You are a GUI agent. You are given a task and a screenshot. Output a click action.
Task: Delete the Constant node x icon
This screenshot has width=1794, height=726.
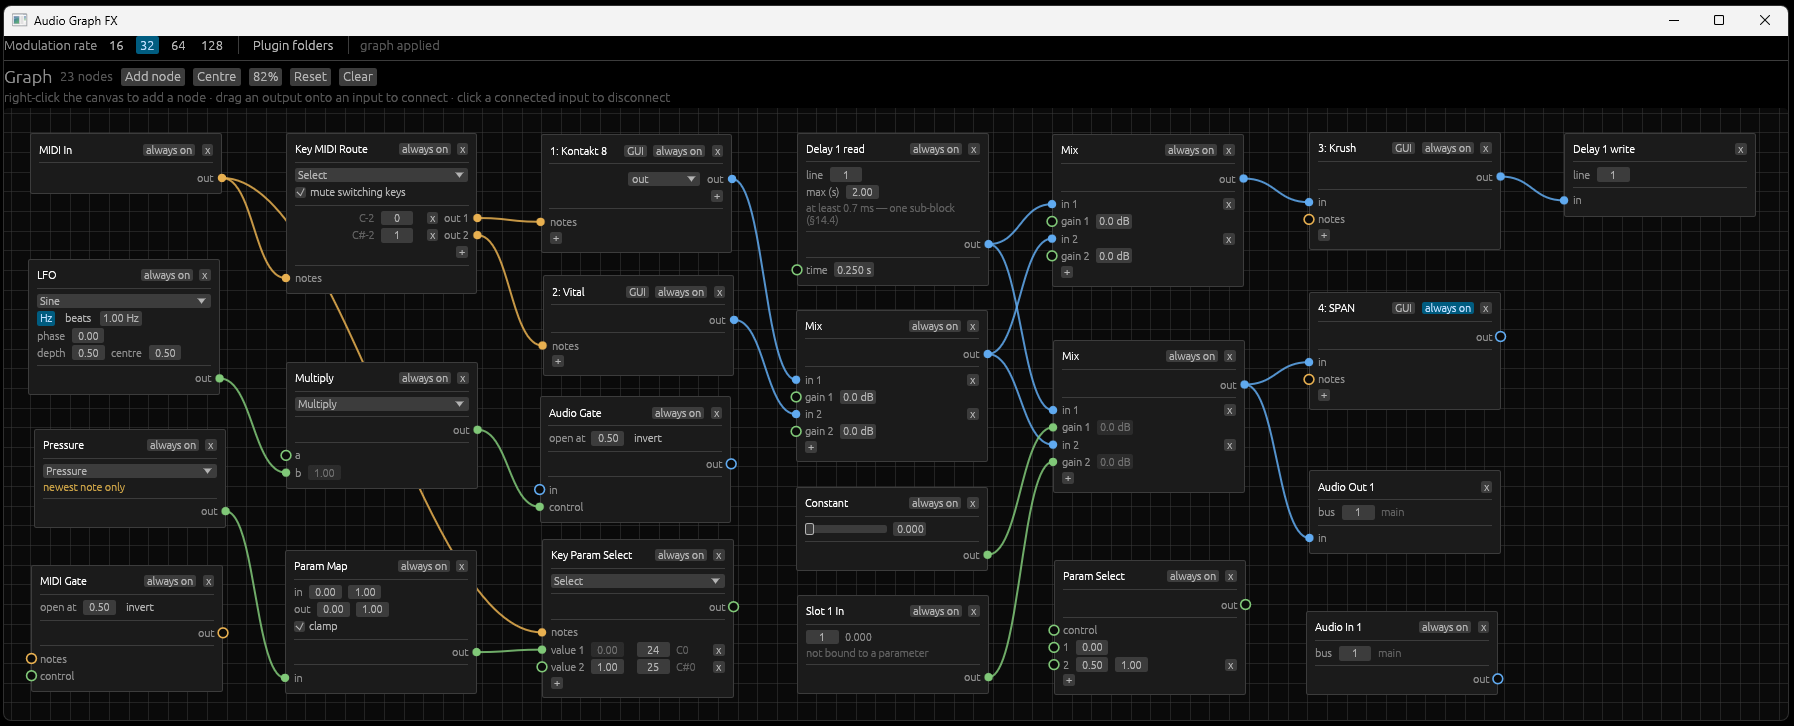[972, 503]
